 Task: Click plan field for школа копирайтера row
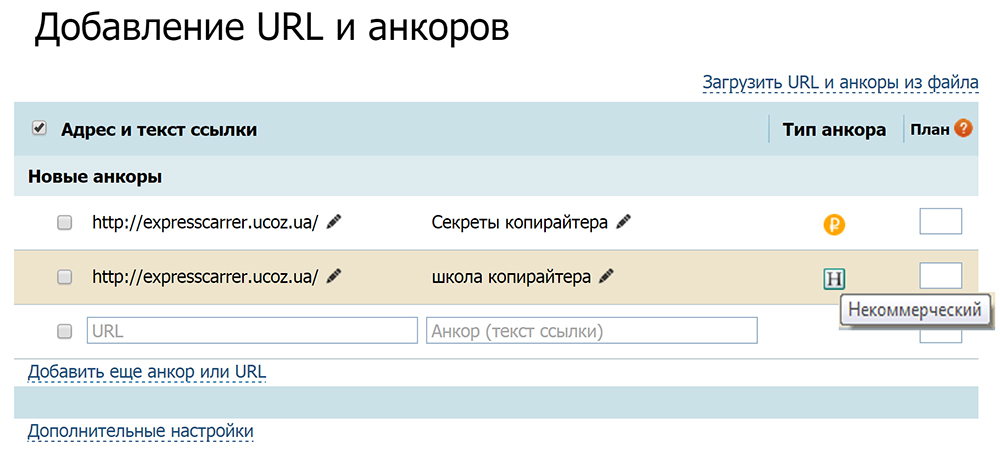[x=940, y=275]
